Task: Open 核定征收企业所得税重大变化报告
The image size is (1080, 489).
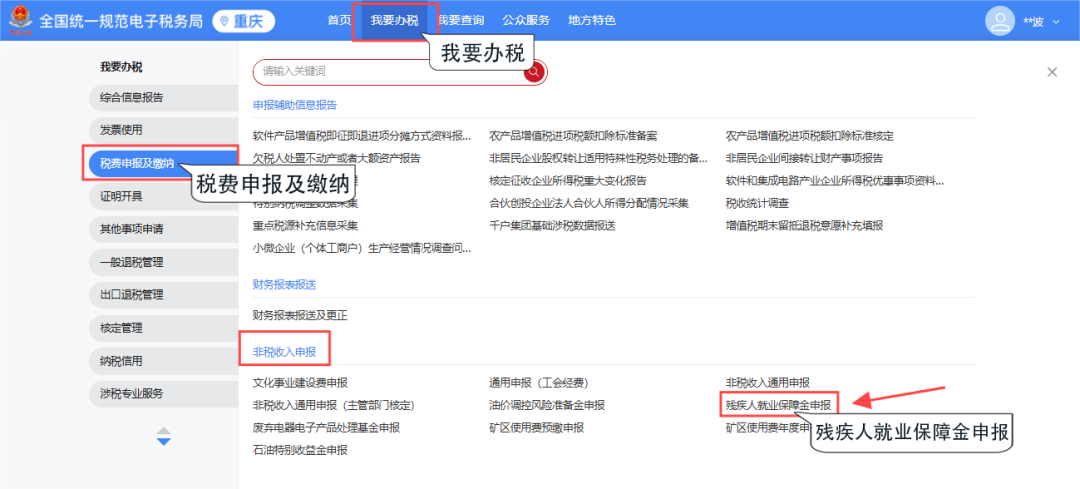Action: (568, 181)
